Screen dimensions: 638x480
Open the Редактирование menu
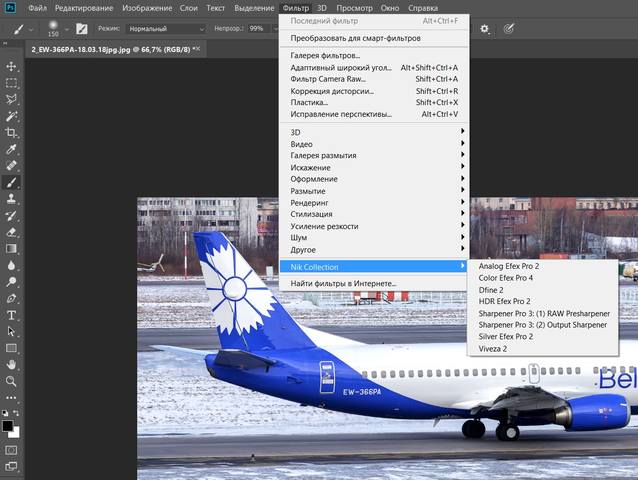pos(84,8)
